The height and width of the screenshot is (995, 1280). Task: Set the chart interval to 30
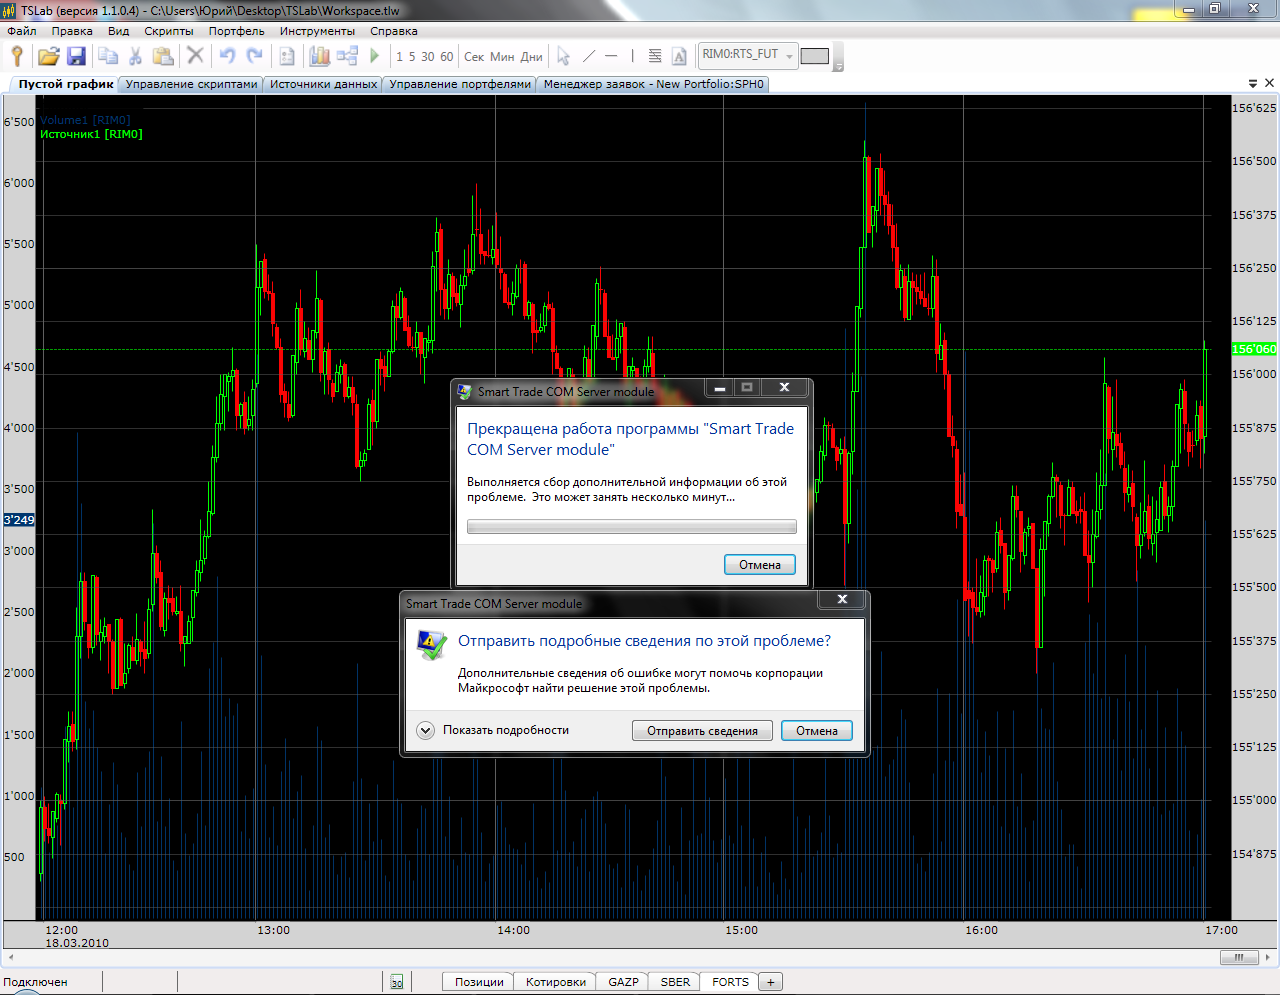428,57
